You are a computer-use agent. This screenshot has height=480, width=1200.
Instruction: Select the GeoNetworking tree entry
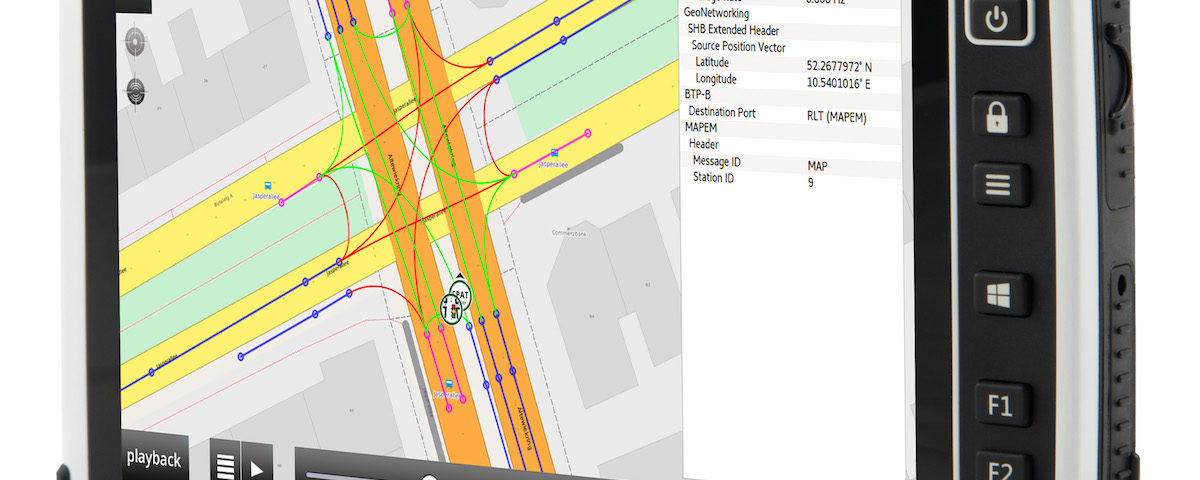(716, 13)
